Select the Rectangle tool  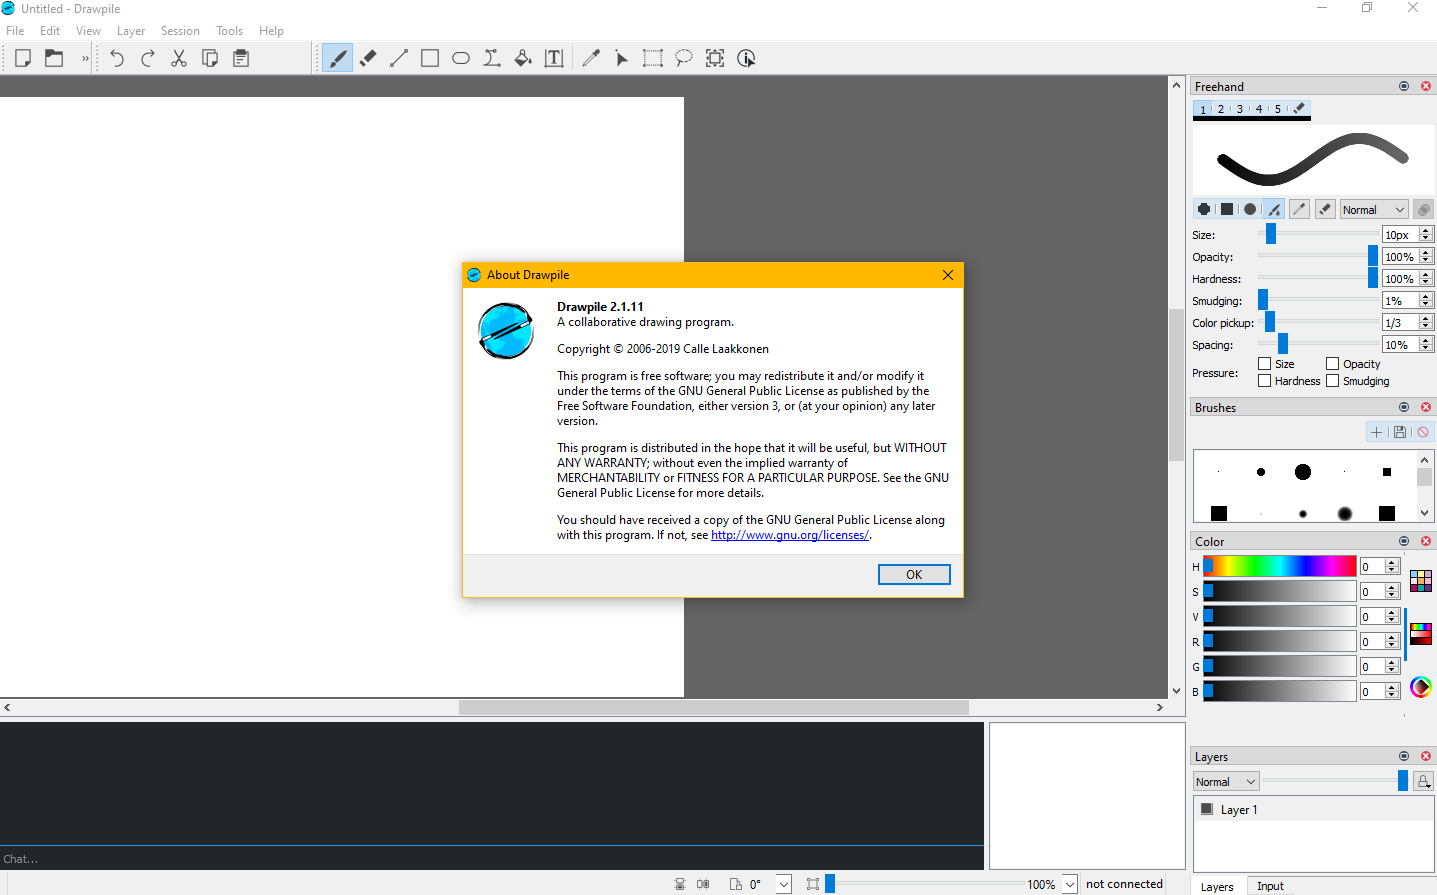coord(430,58)
